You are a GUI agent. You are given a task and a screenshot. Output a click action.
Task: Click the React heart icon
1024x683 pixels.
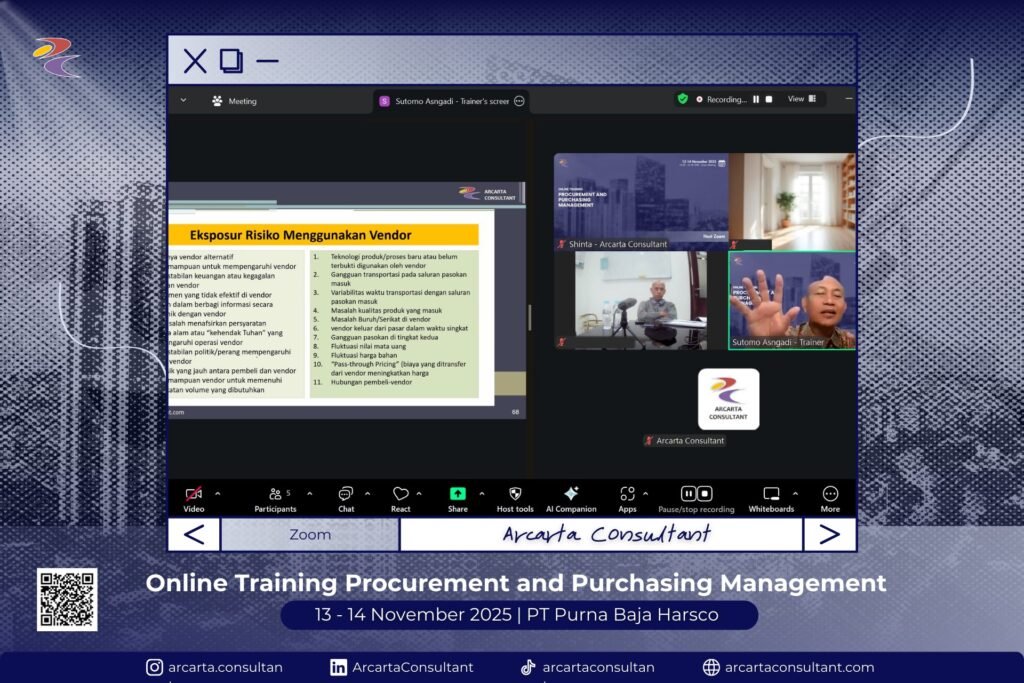(x=401, y=494)
